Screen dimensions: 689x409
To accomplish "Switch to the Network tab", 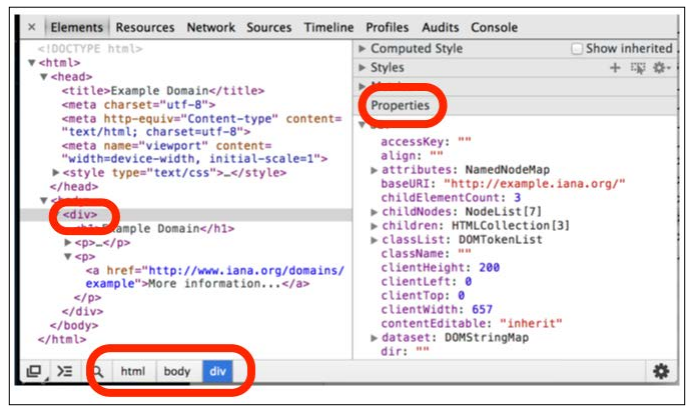I will pyautogui.click(x=211, y=28).
